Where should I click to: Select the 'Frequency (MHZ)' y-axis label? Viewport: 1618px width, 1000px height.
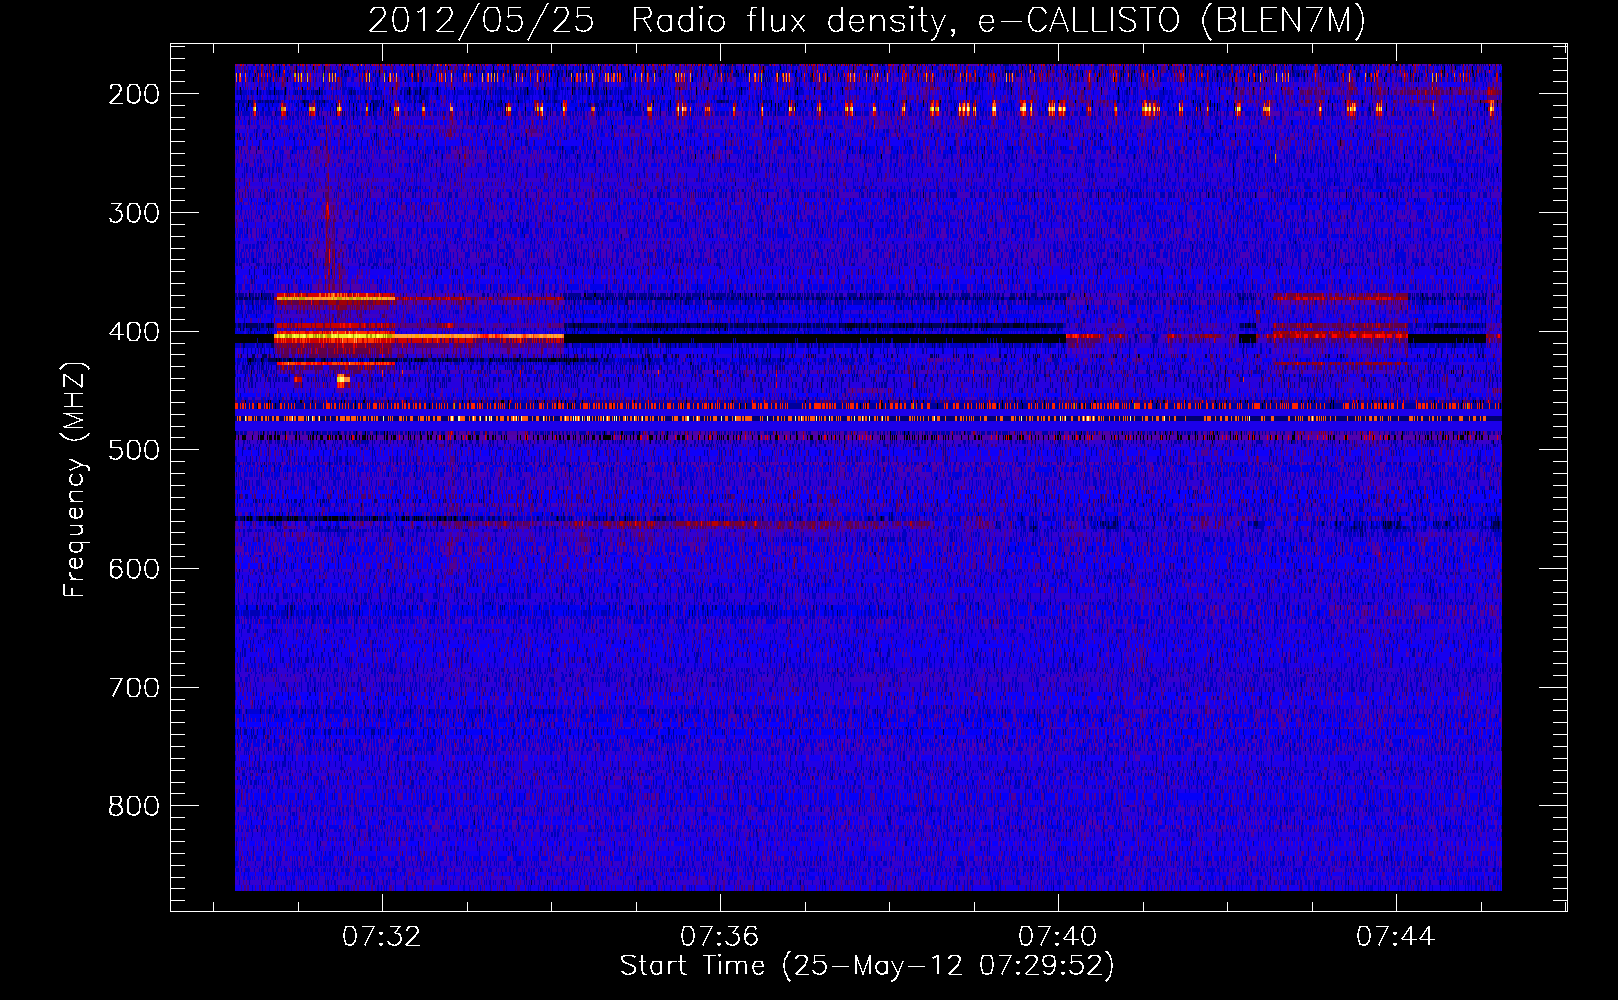point(75,479)
